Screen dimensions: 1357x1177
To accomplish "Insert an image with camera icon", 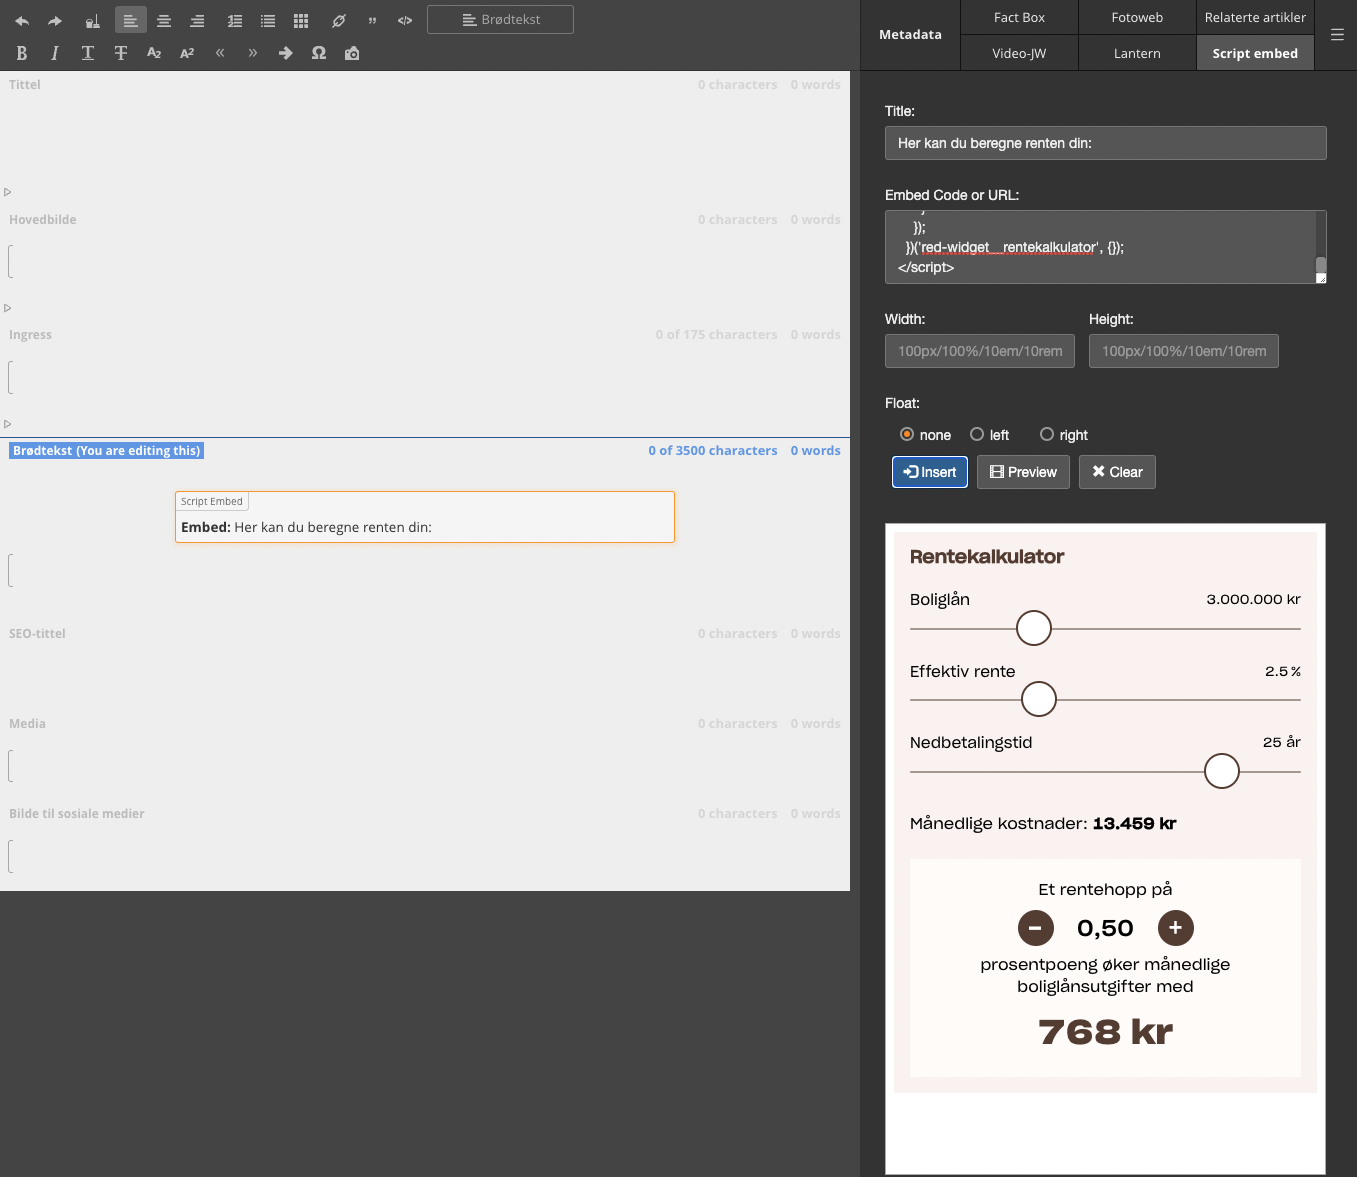I will pos(352,53).
